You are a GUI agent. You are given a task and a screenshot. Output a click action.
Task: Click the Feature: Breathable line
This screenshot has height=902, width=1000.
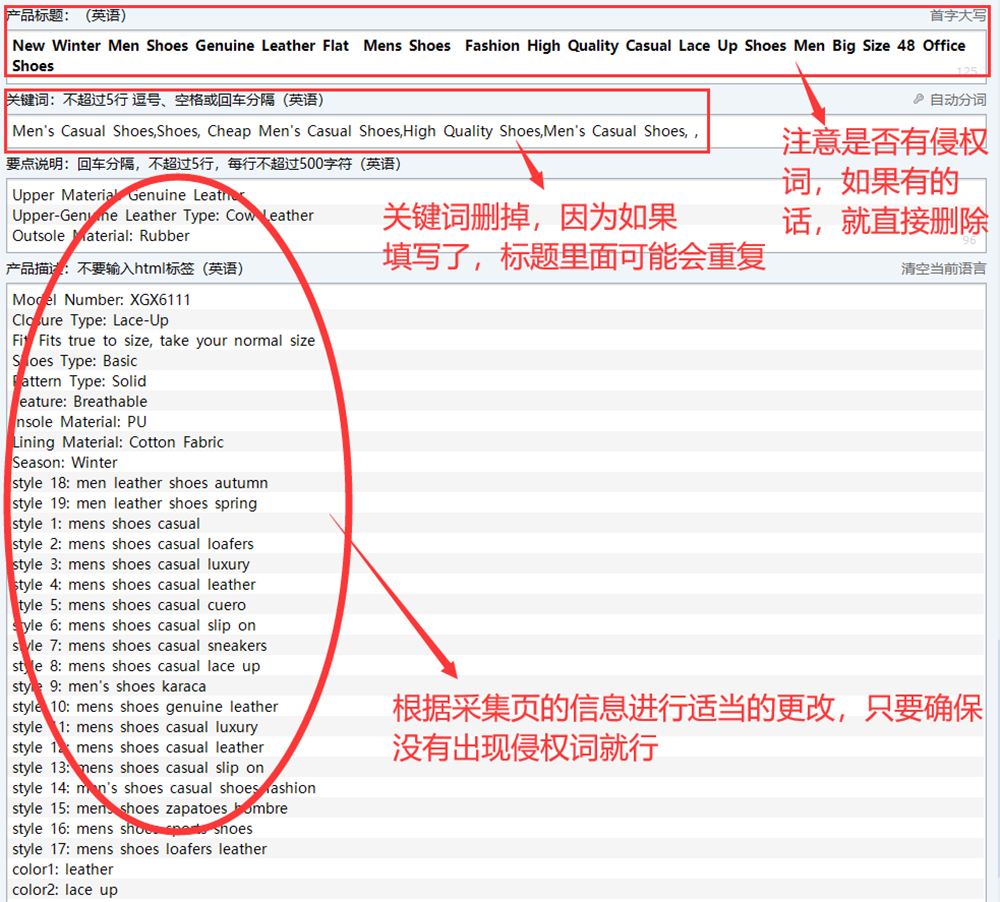(80, 402)
